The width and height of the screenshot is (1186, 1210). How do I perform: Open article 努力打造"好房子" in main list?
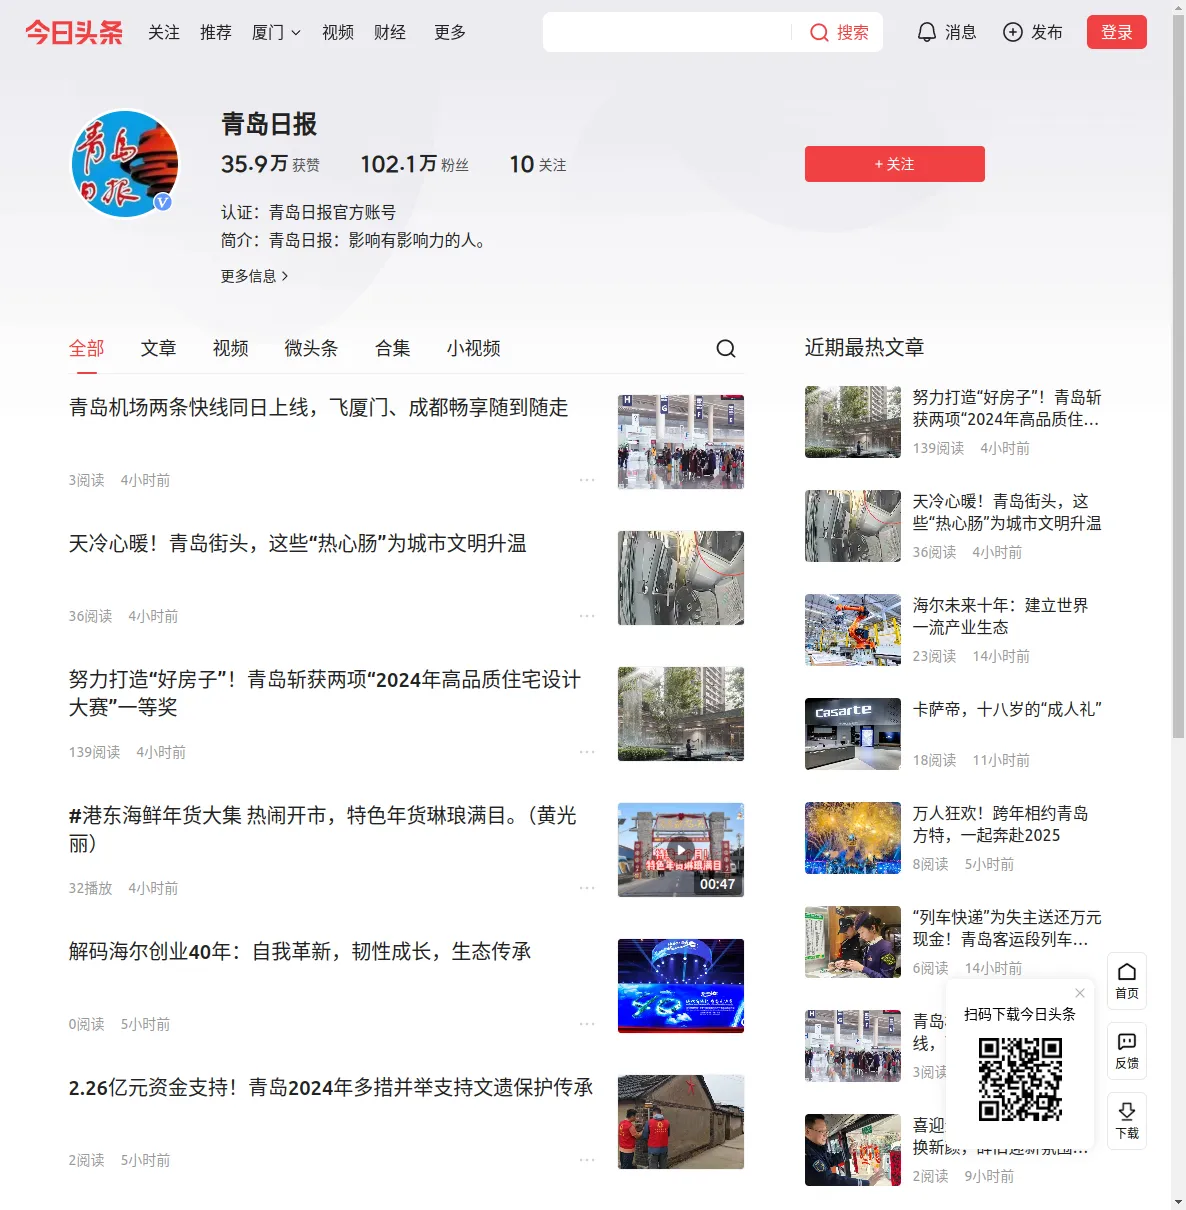[325, 693]
